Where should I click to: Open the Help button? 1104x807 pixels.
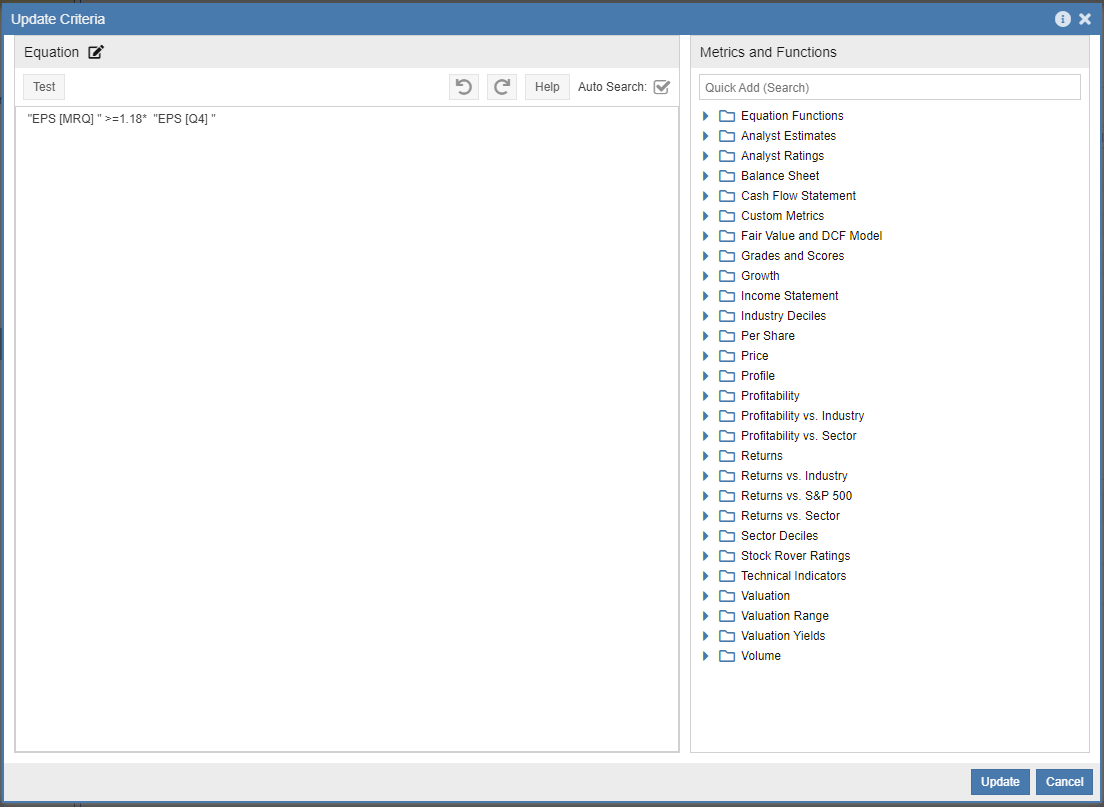pyautogui.click(x=547, y=87)
